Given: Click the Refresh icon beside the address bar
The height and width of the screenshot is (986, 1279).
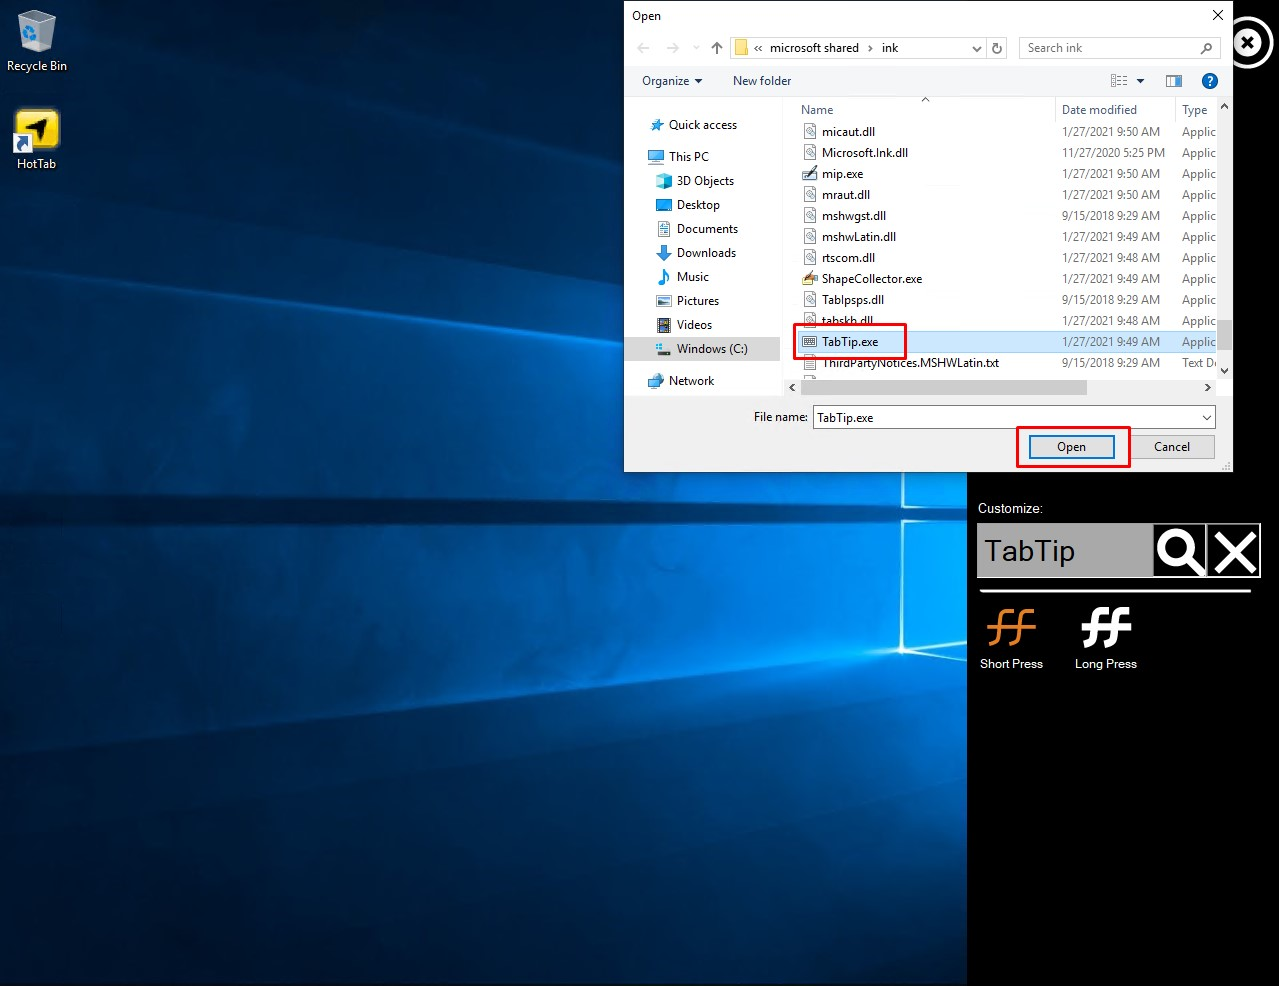Looking at the screenshot, I should point(997,47).
